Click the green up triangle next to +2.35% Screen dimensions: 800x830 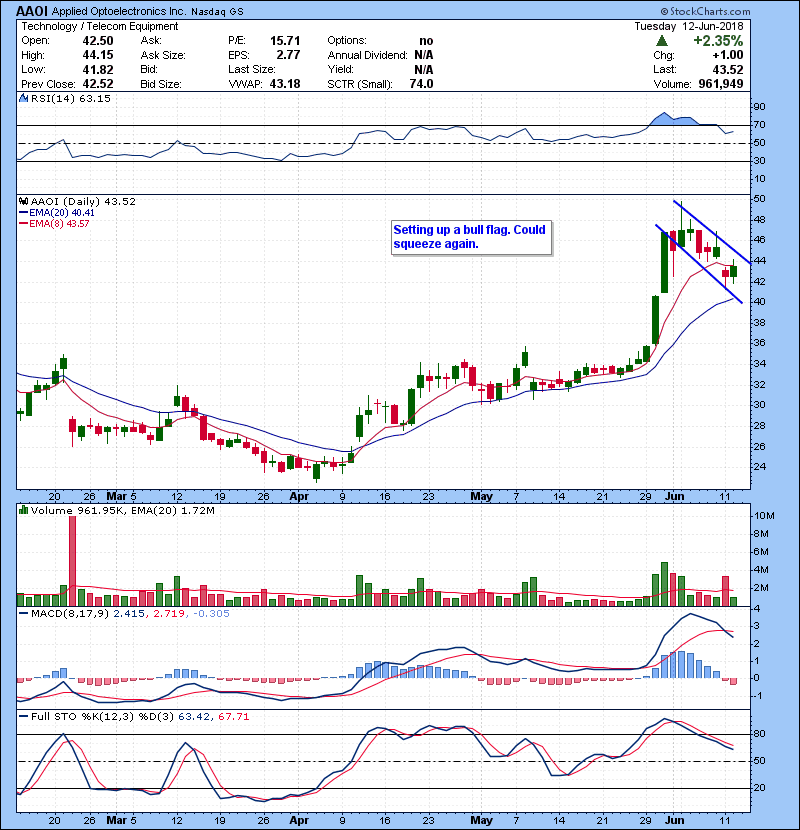(661, 41)
